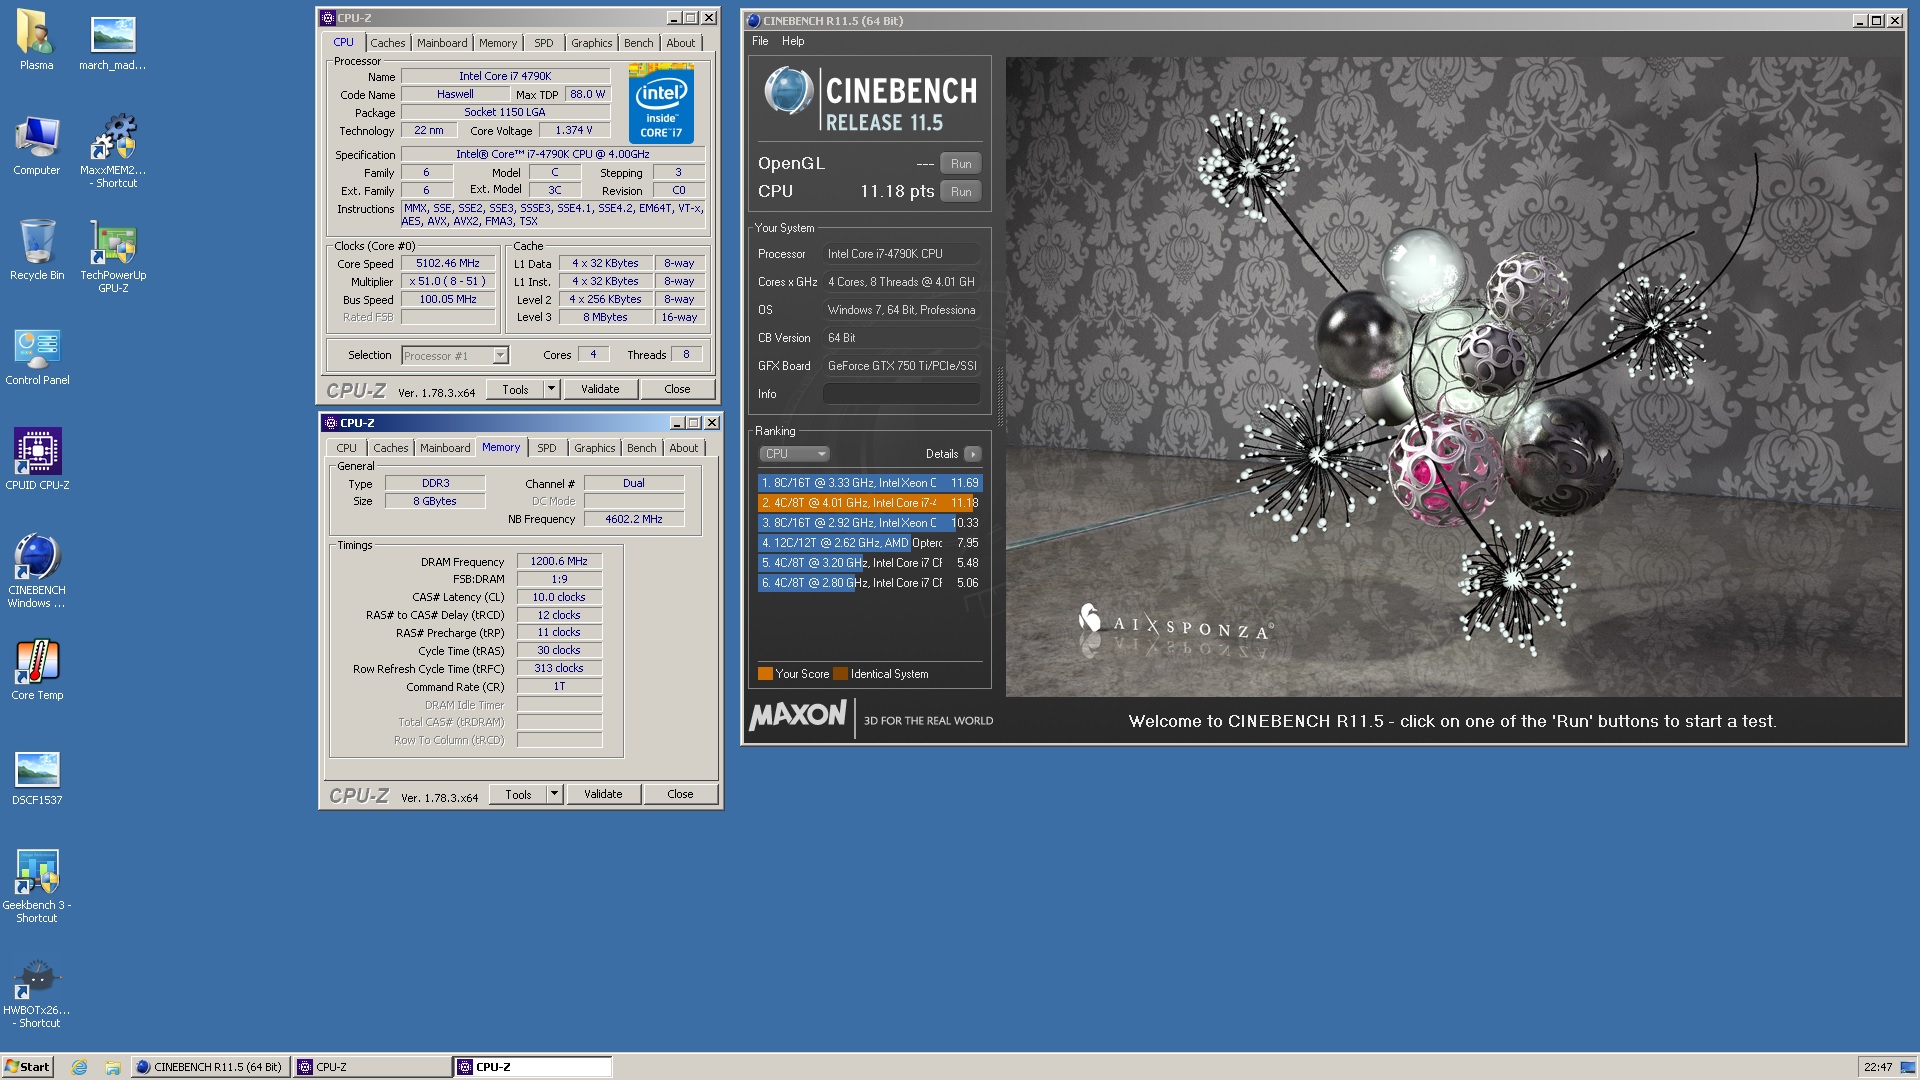Click Tools button in top CPU-Z window
The height and width of the screenshot is (1080, 1920).
[515, 389]
